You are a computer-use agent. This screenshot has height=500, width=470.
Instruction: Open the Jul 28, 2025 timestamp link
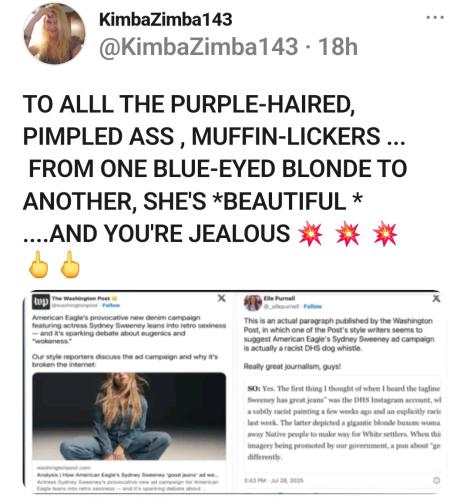pyautogui.click(x=274, y=480)
